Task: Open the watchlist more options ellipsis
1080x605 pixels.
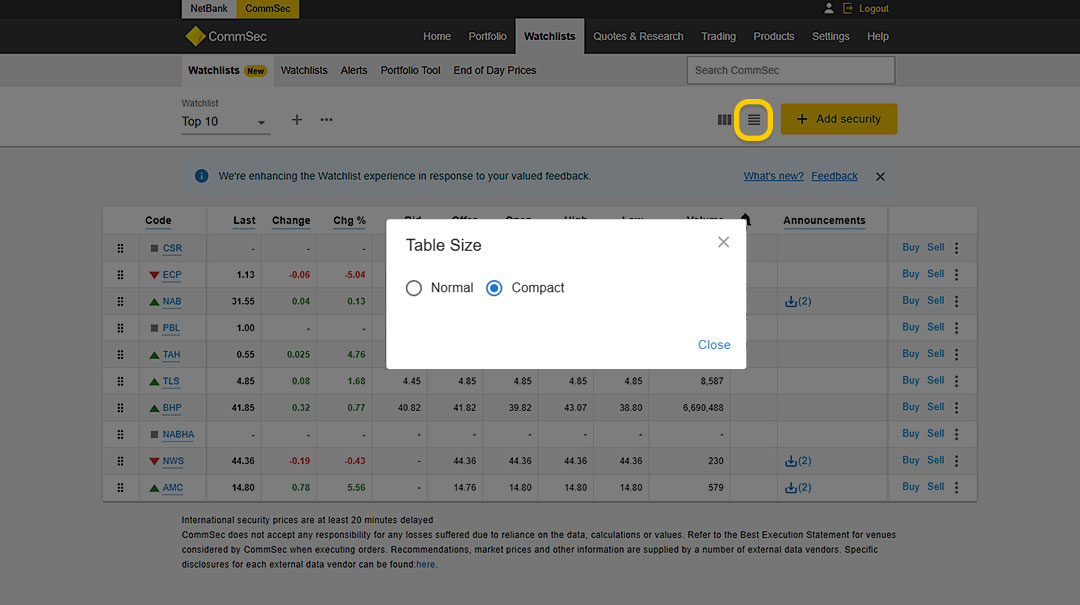Action: pyautogui.click(x=326, y=120)
